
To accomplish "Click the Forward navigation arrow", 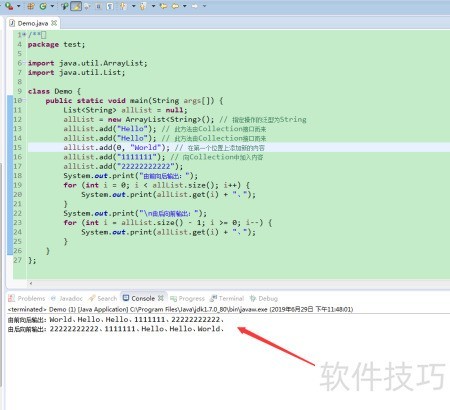I will click(x=195, y=6).
